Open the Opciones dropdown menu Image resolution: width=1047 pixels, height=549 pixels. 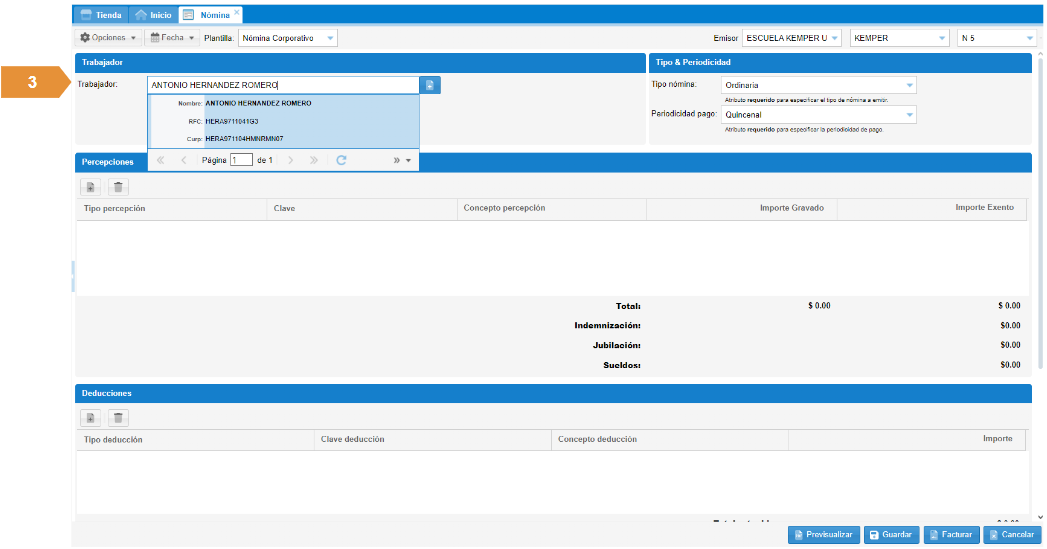click(x=107, y=38)
